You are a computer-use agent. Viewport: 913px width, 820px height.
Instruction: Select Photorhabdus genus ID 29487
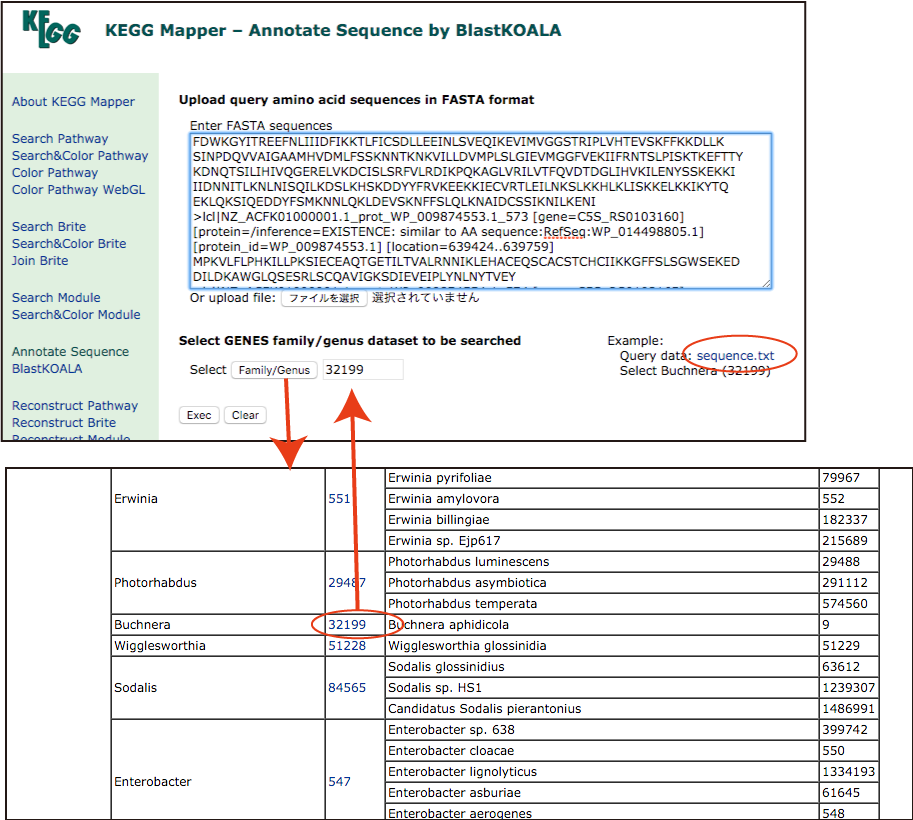[x=347, y=582]
